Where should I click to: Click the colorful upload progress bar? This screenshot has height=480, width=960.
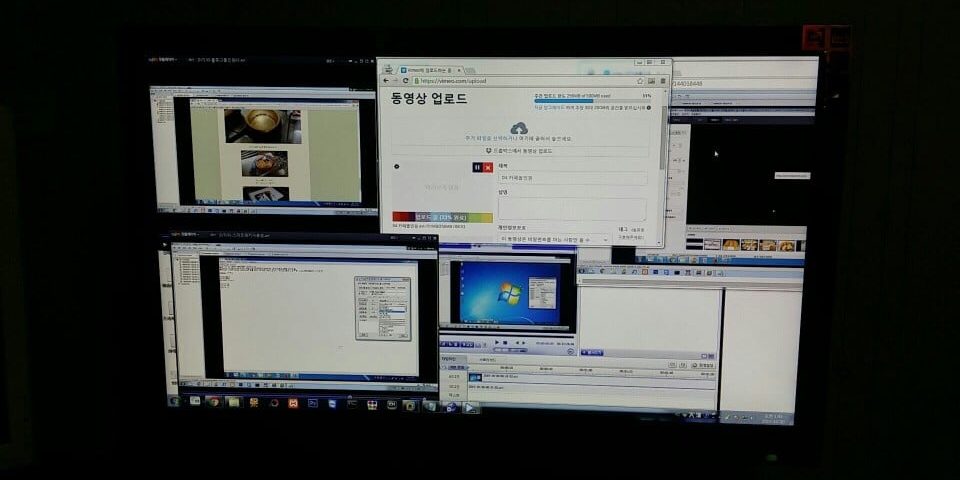point(441,216)
